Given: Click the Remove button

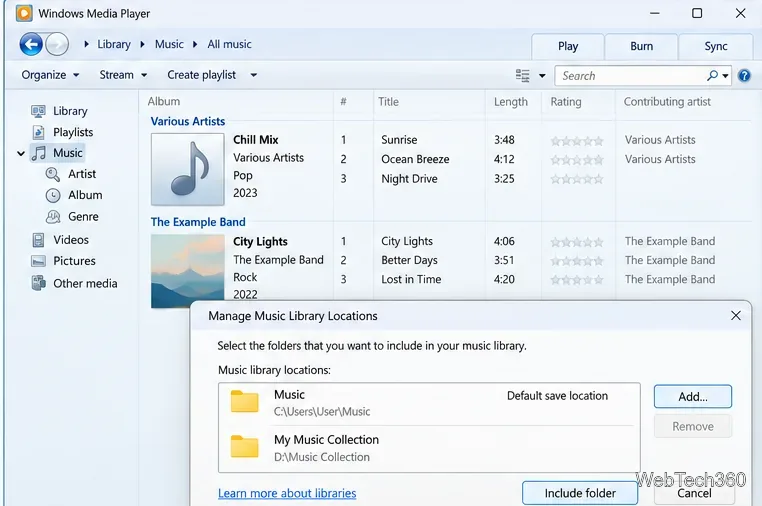Looking at the screenshot, I should click(693, 426).
